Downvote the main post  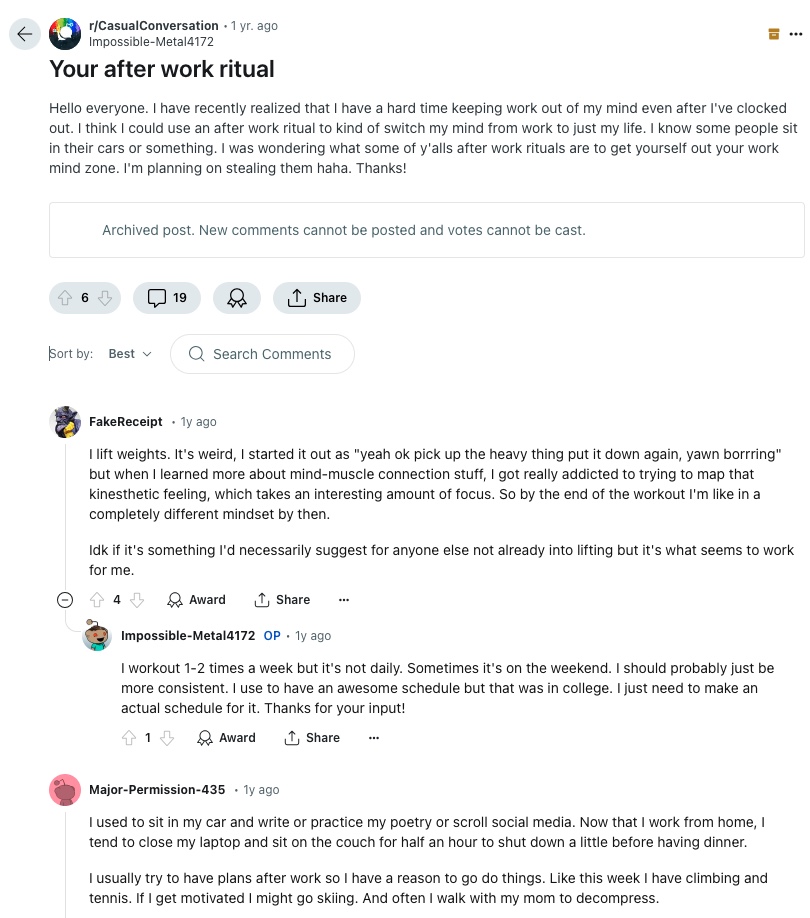(105, 298)
